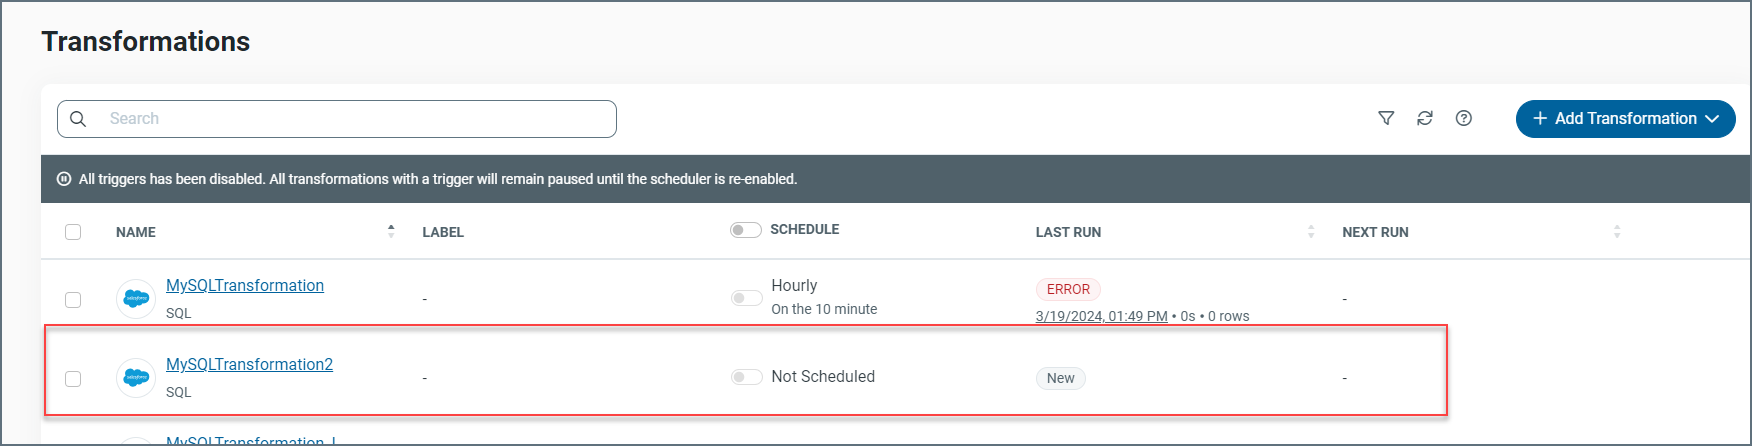The image size is (1752, 446).
Task: Open the MySQLTransformation2 link
Action: [x=249, y=365]
